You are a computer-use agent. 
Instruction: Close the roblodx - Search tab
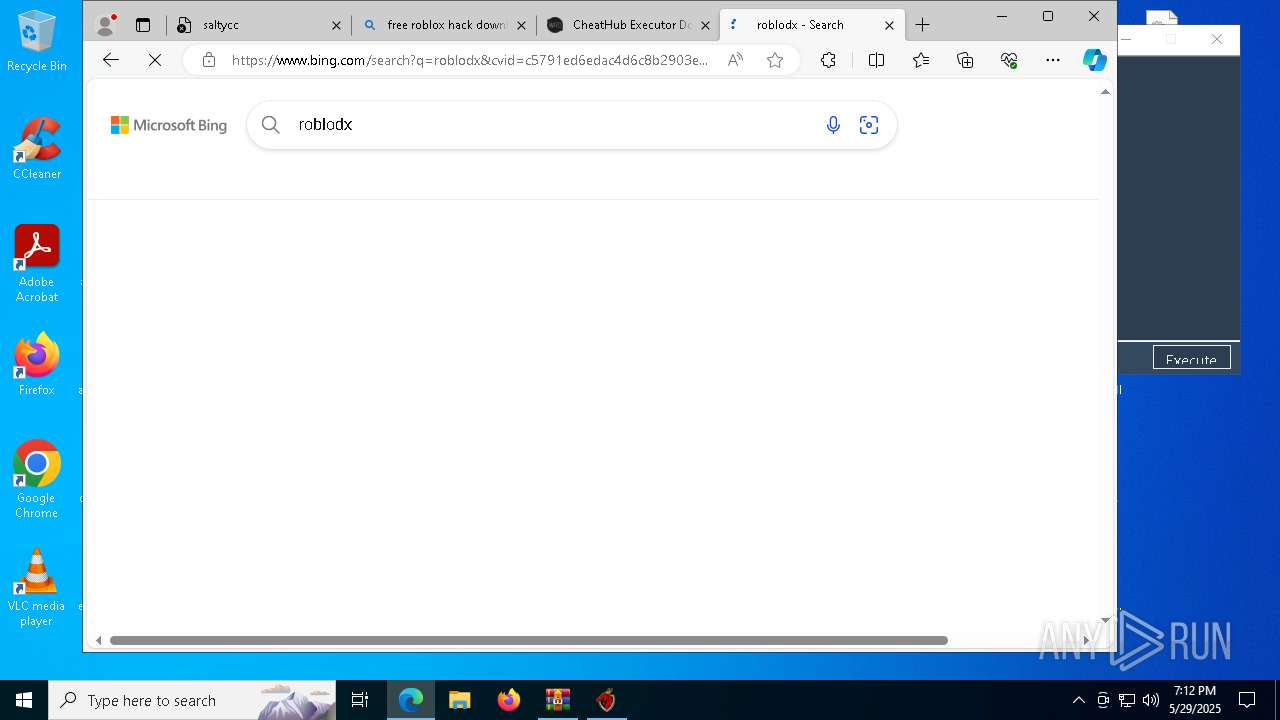pos(889,25)
